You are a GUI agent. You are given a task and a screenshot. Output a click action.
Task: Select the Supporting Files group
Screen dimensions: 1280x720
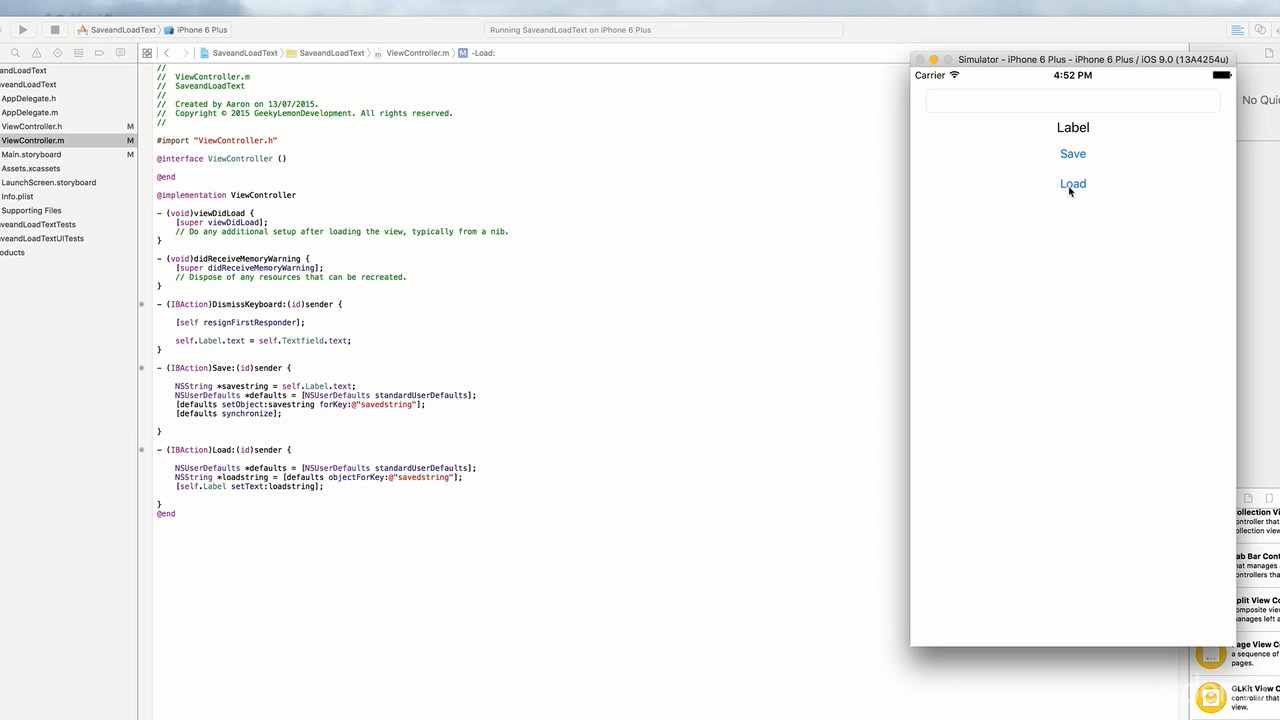(31, 211)
